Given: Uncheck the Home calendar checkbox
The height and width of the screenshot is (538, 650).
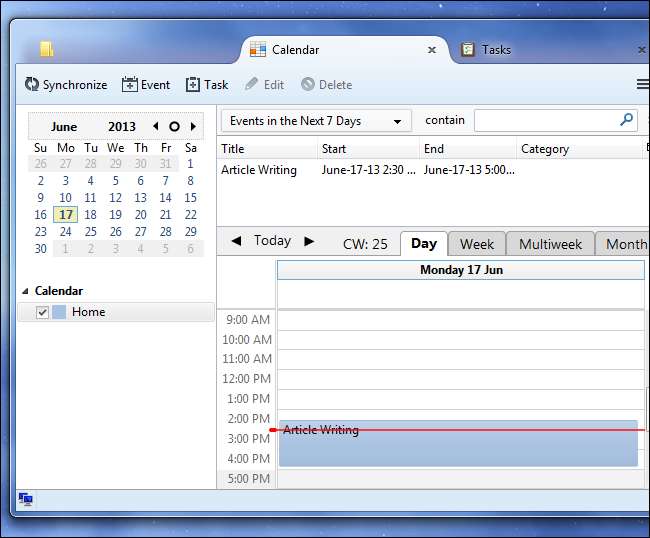Looking at the screenshot, I should 42,312.
